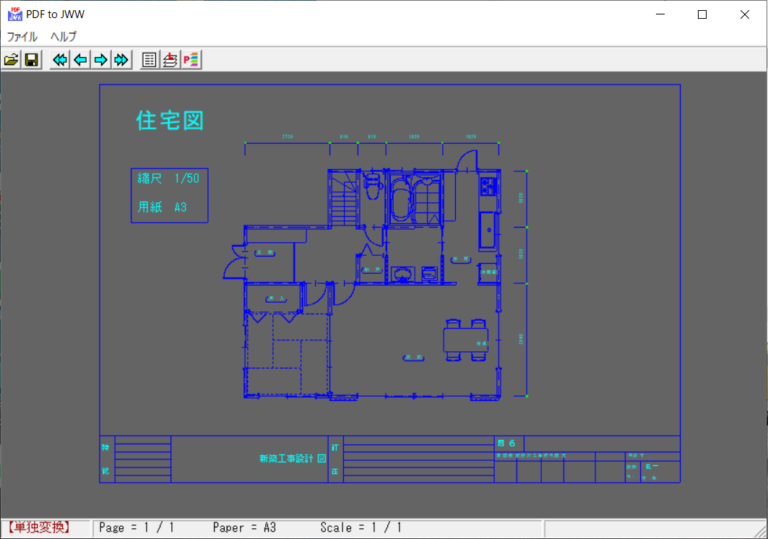The image size is (768, 539).
Task: Click the open file folder icon
Action: pos(12,60)
